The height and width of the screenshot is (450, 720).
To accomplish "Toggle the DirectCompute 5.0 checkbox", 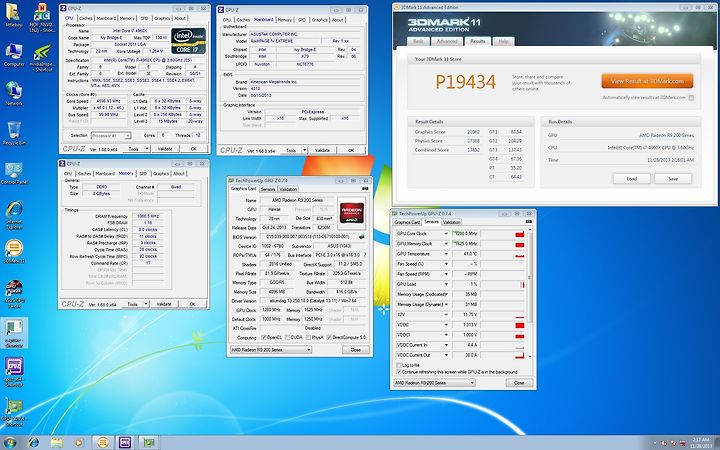I will [329, 338].
